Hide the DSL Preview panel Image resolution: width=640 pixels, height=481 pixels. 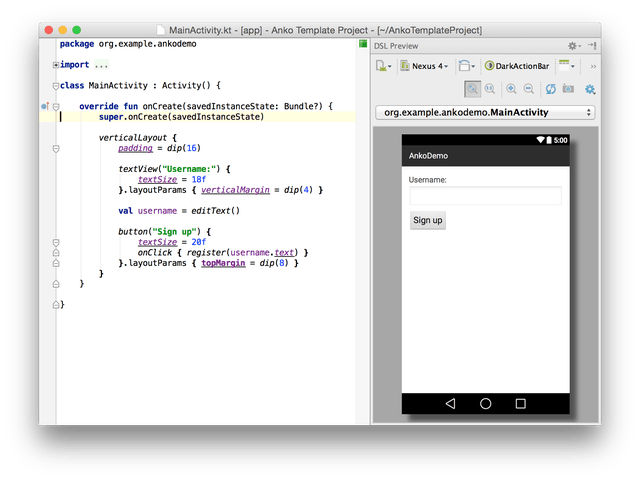(592, 46)
